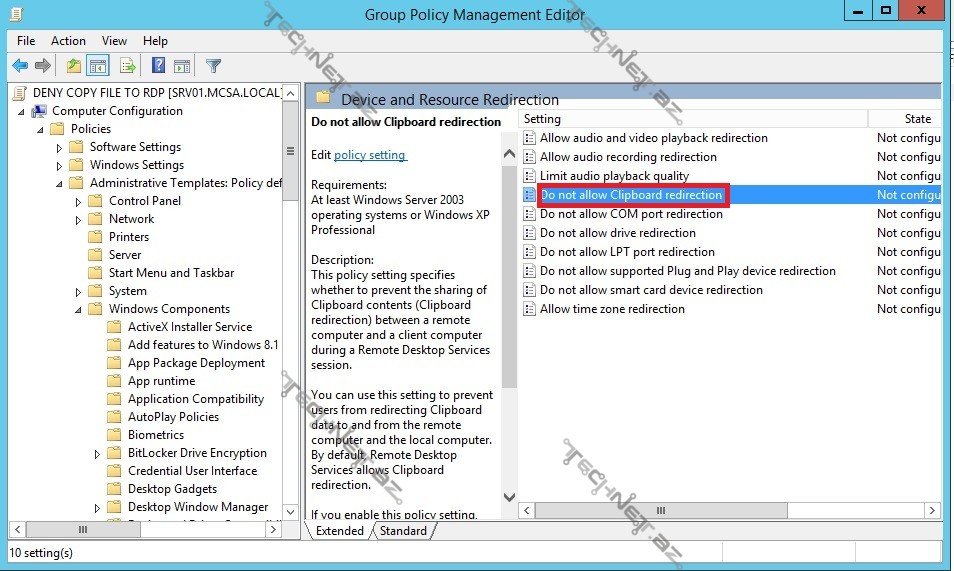Expand the Software Settings node

tap(59, 148)
